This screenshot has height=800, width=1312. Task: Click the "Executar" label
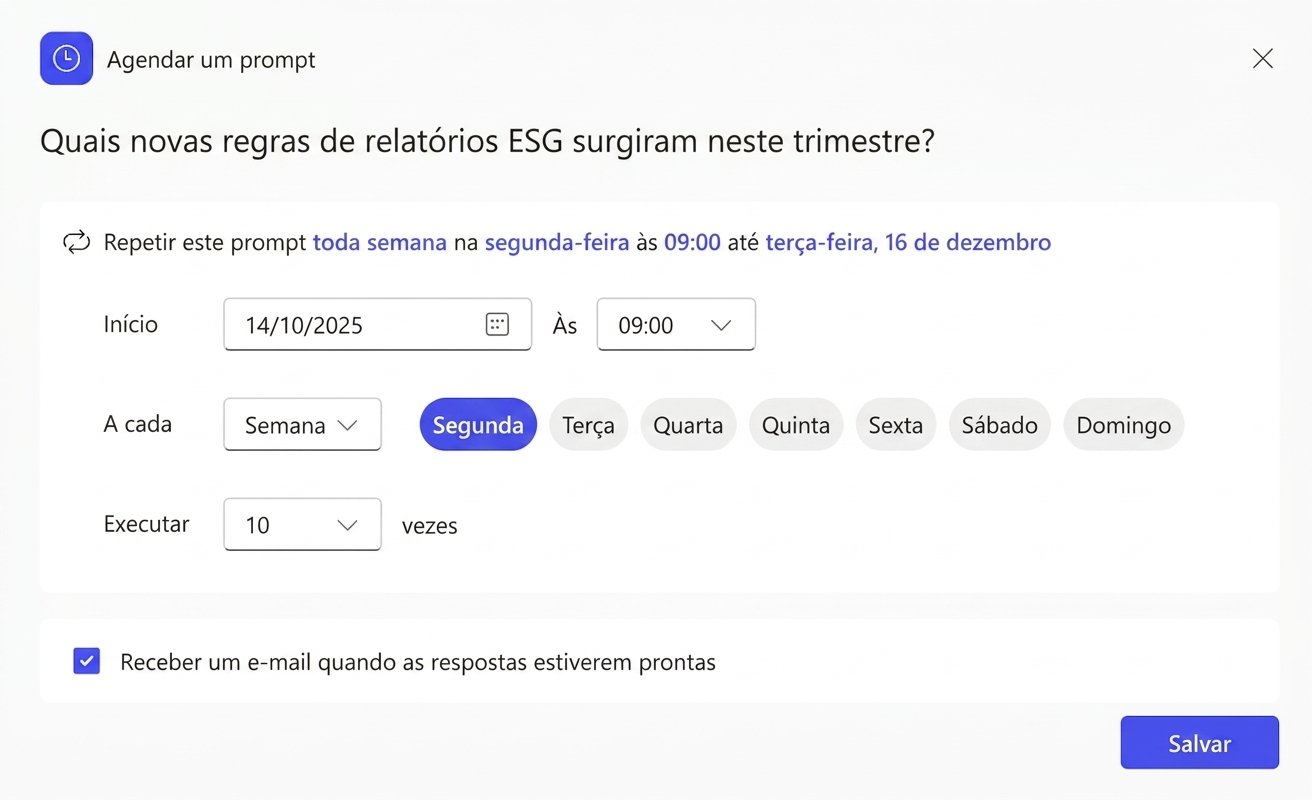tap(147, 524)
